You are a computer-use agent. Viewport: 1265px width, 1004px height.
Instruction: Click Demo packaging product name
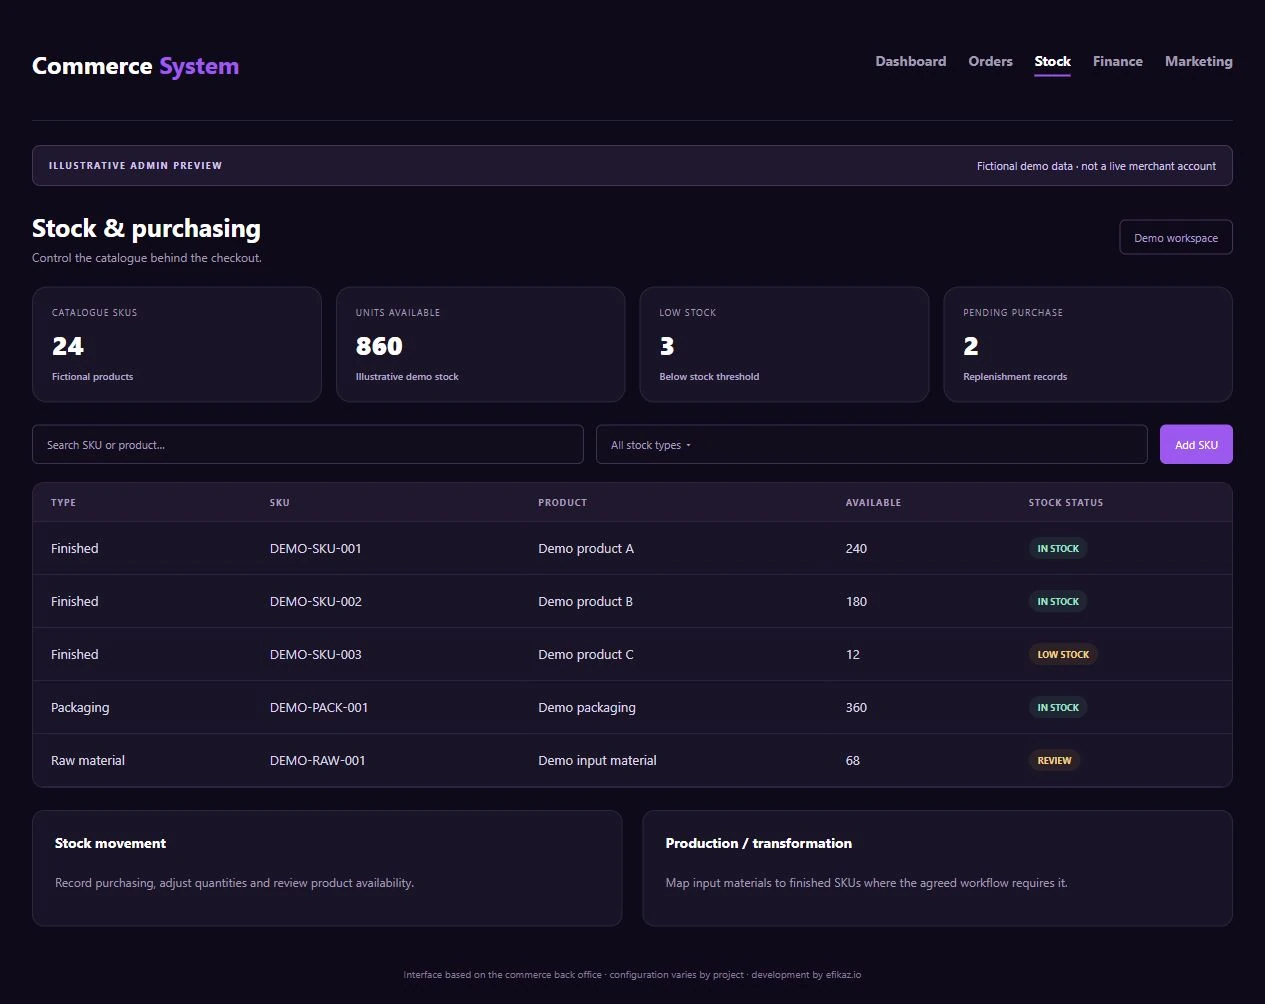point(587,707)
